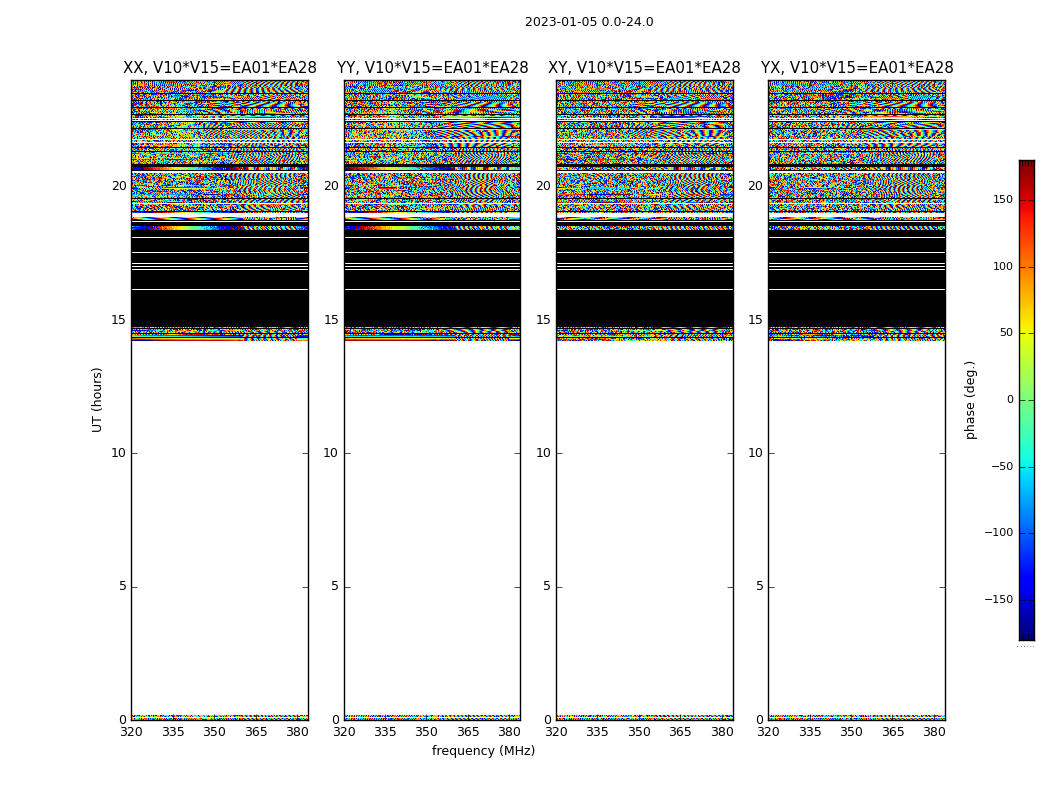Click the 'phase (deg.)' colorbar label

click(970, 399)
